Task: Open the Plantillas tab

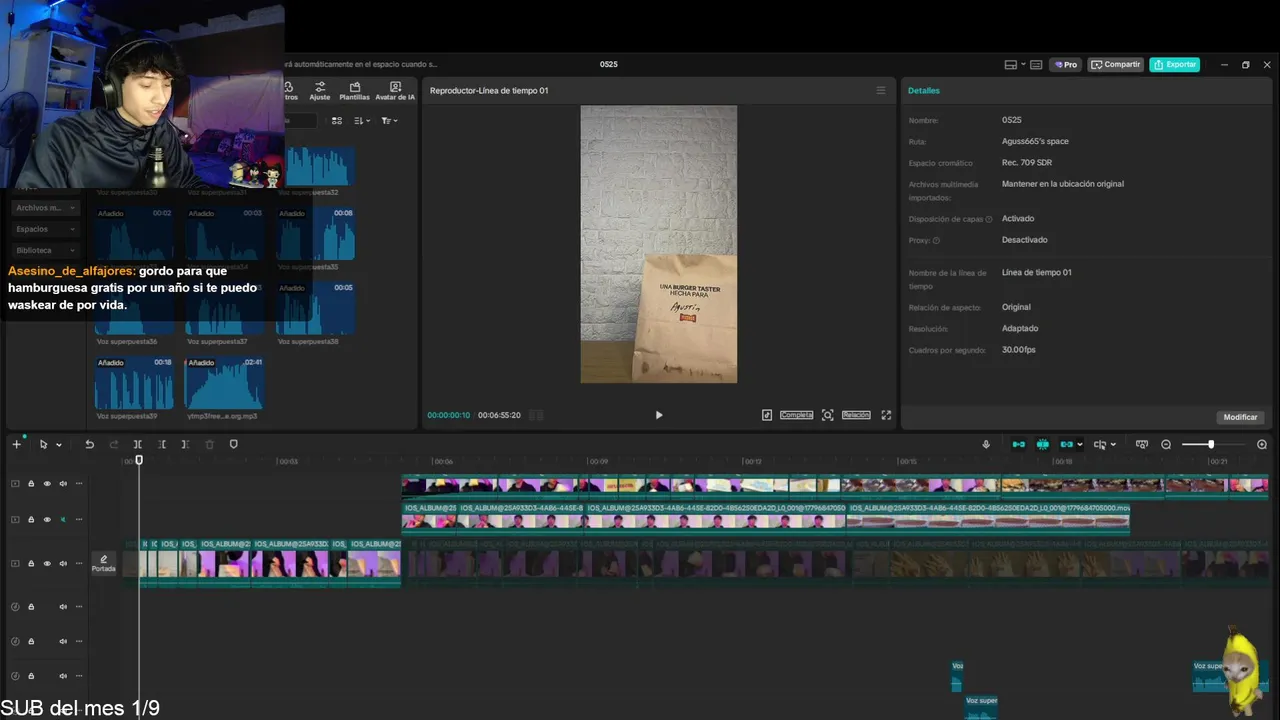Action: (x=354, y=91)
